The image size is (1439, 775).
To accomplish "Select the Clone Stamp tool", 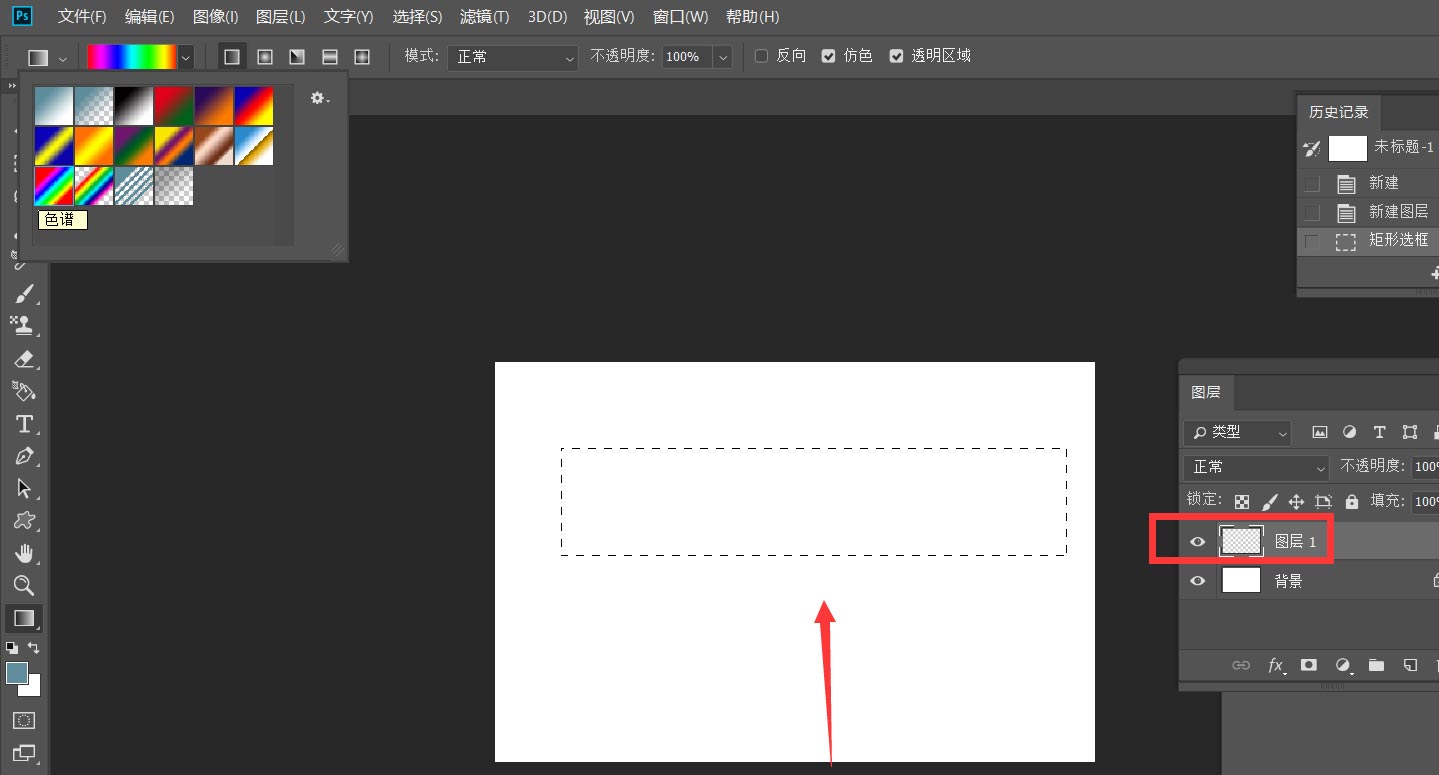I will 23,325.
